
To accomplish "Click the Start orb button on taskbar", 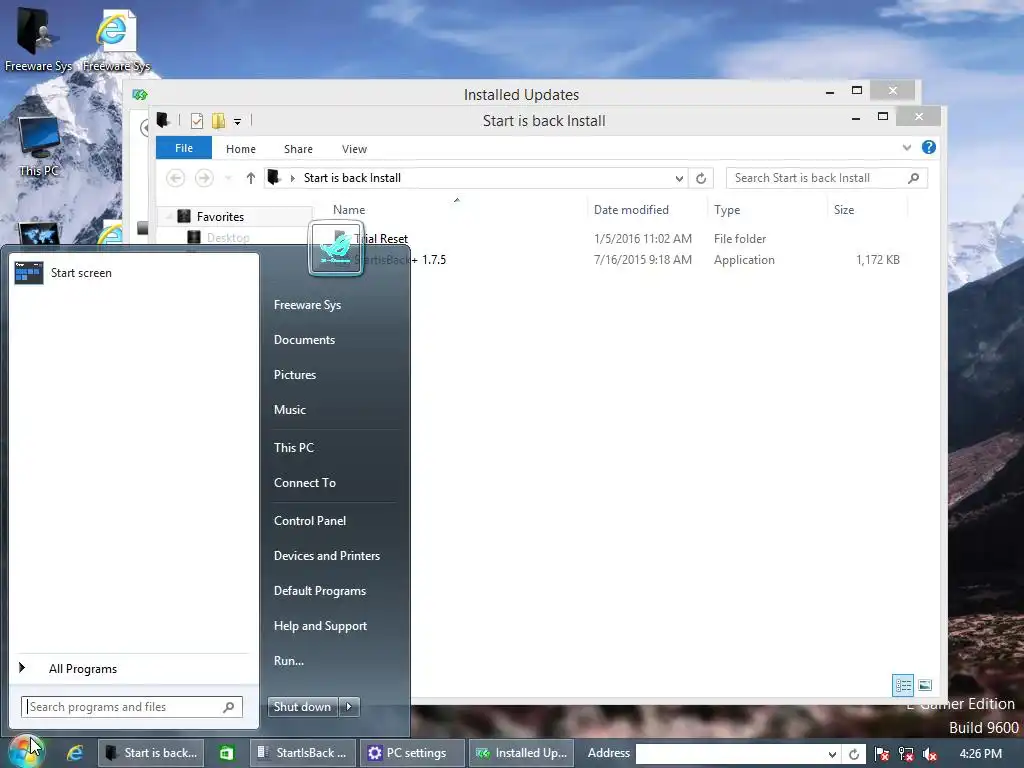I will [x=25, y=752].
